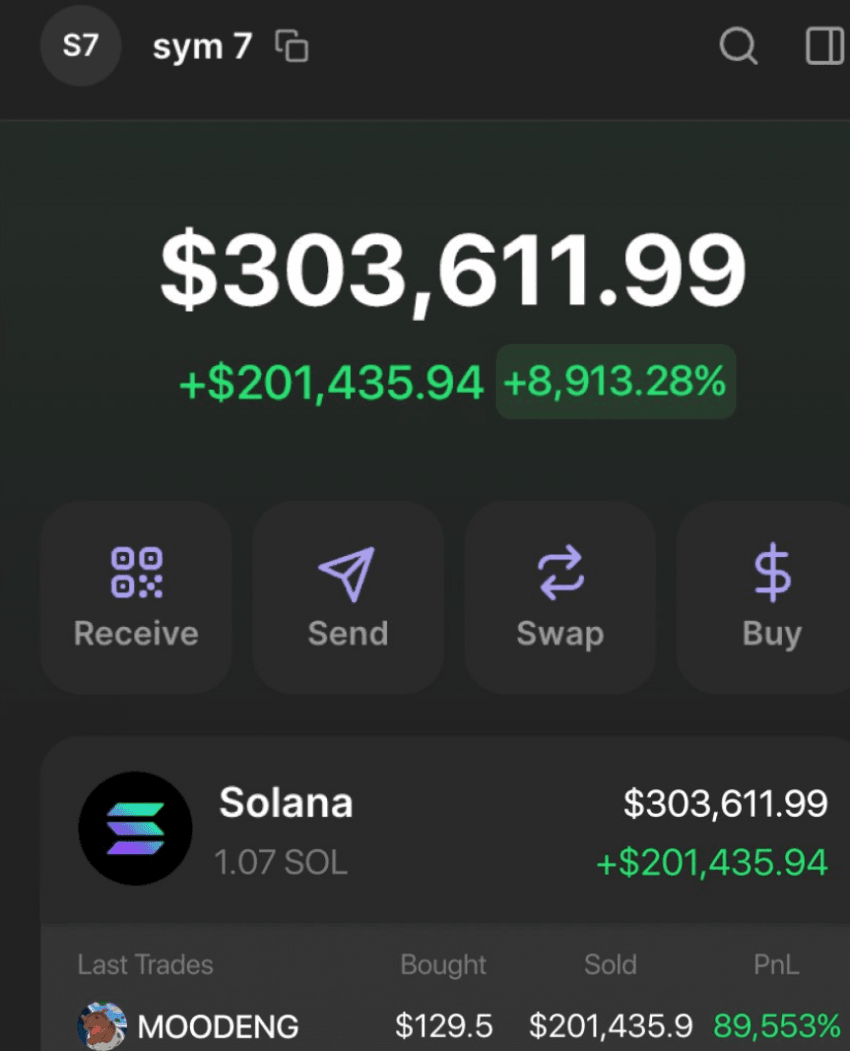Click the +$201,435.94 gain under the balance
The height and width of the screenshot is (1051, 850).
click(331, 383)
